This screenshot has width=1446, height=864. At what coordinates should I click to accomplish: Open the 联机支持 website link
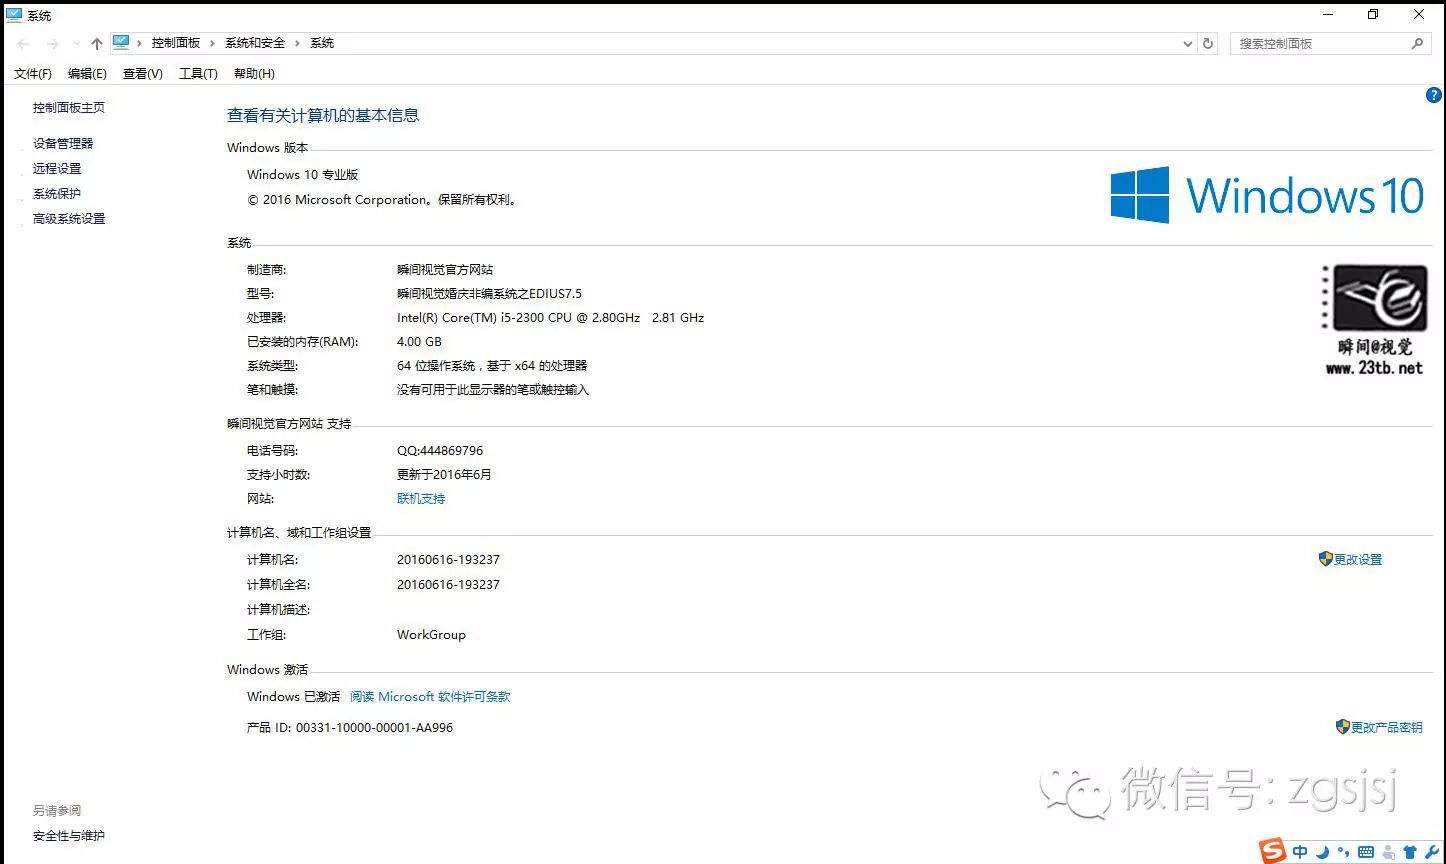pos(421,499)
